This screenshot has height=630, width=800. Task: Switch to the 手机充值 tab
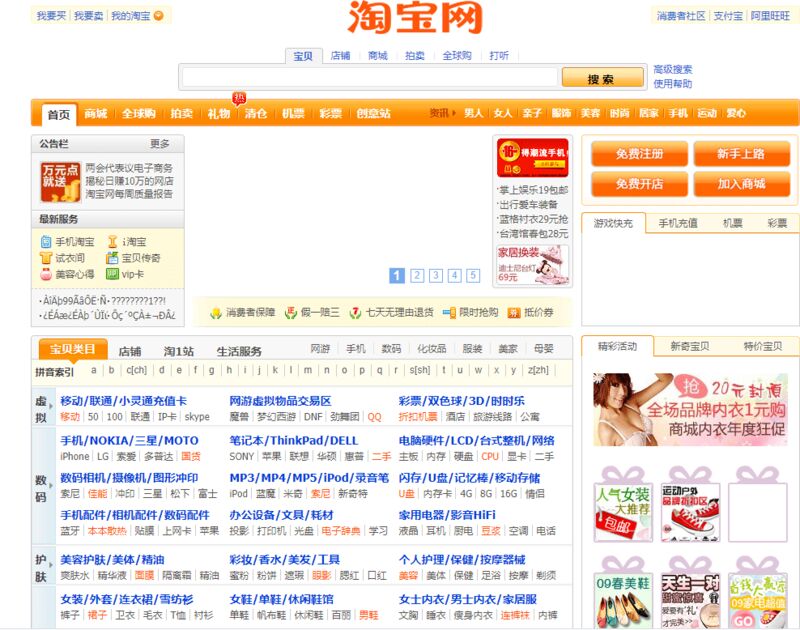pos(678,223)
